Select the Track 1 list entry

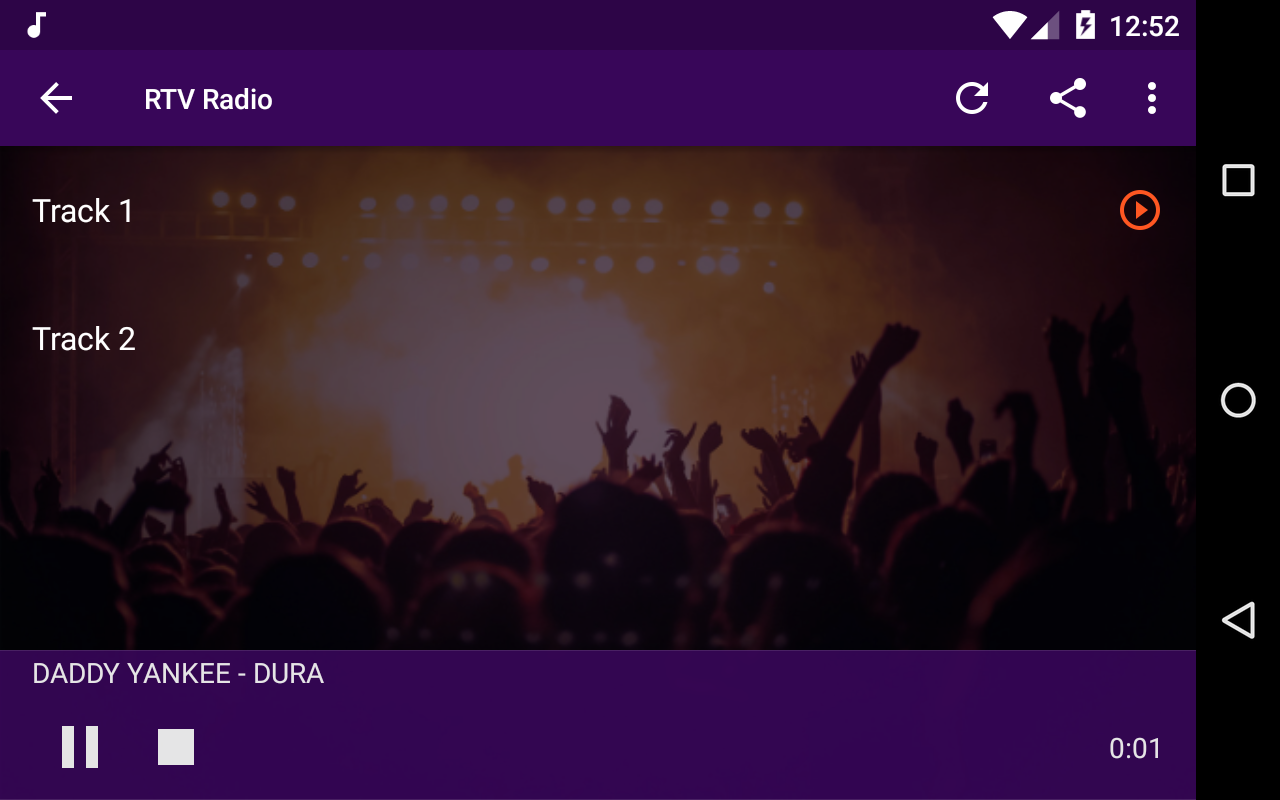[598, 211]
